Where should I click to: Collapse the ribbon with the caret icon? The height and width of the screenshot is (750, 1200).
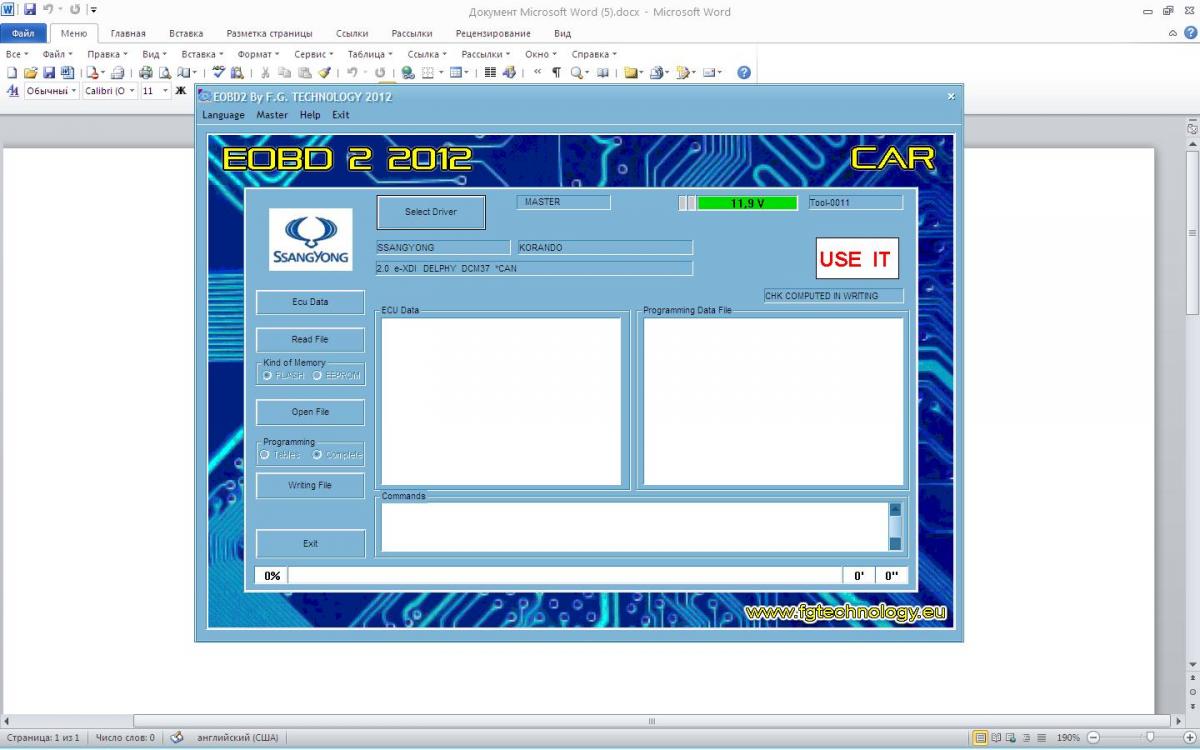pyautogui.click(x=1174, y=33)
